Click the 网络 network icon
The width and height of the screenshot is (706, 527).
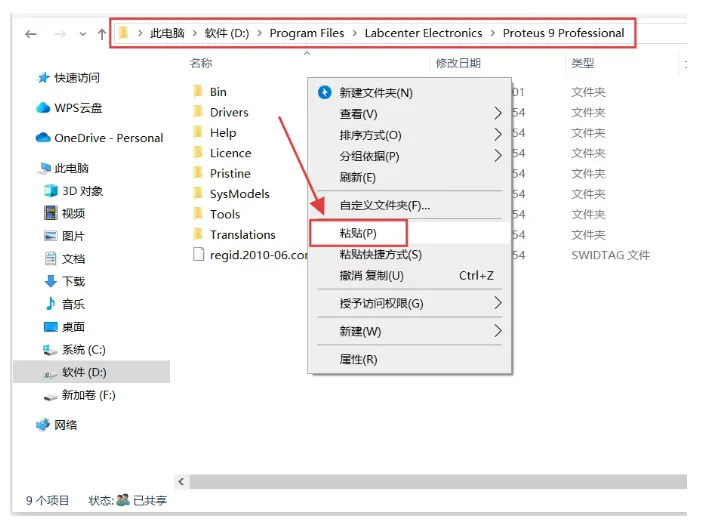(x=43, y=424)
